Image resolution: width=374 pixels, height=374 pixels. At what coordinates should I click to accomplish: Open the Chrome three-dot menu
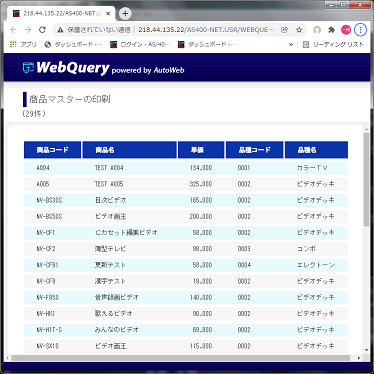(x=360, y=30)
